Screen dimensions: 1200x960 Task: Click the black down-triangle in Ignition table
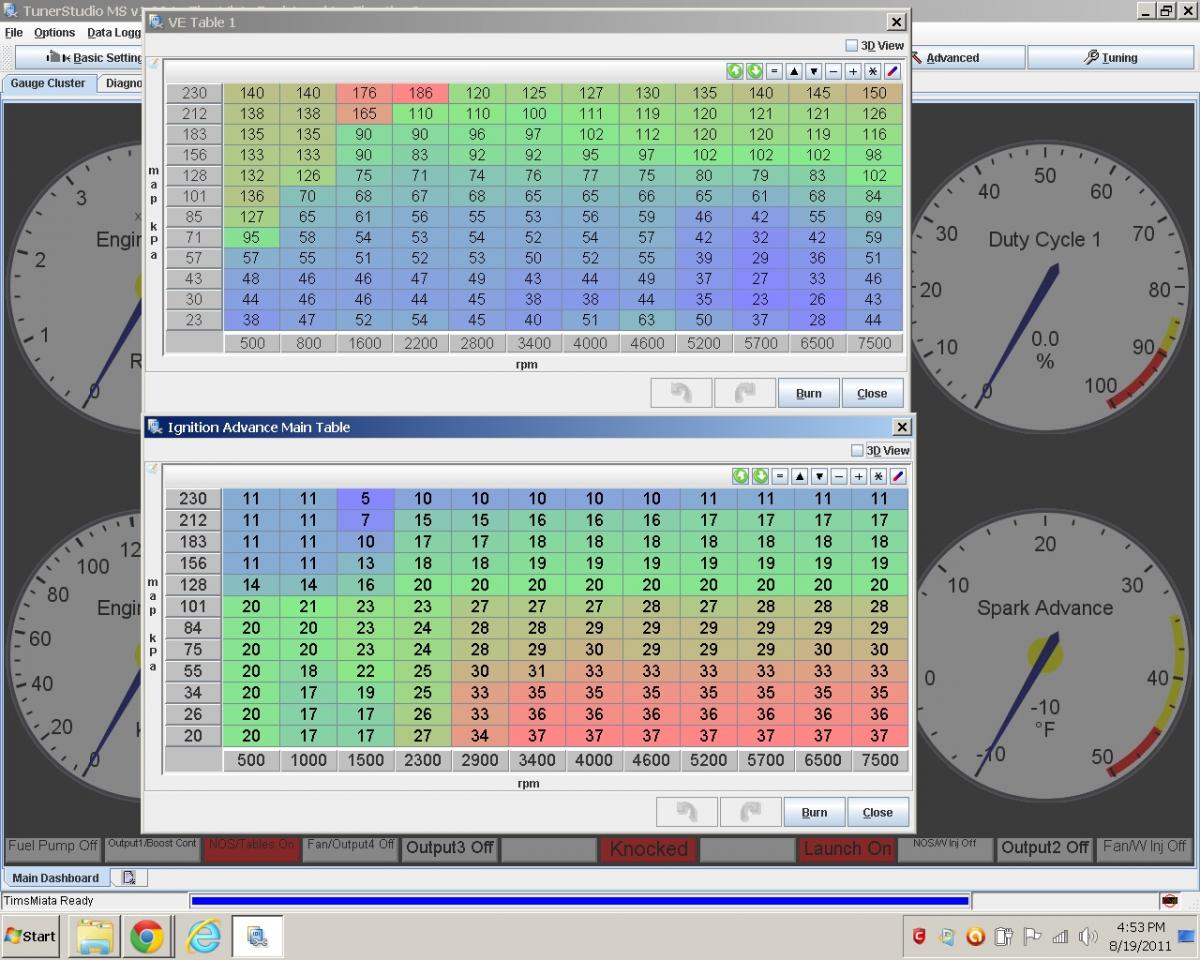819,477
